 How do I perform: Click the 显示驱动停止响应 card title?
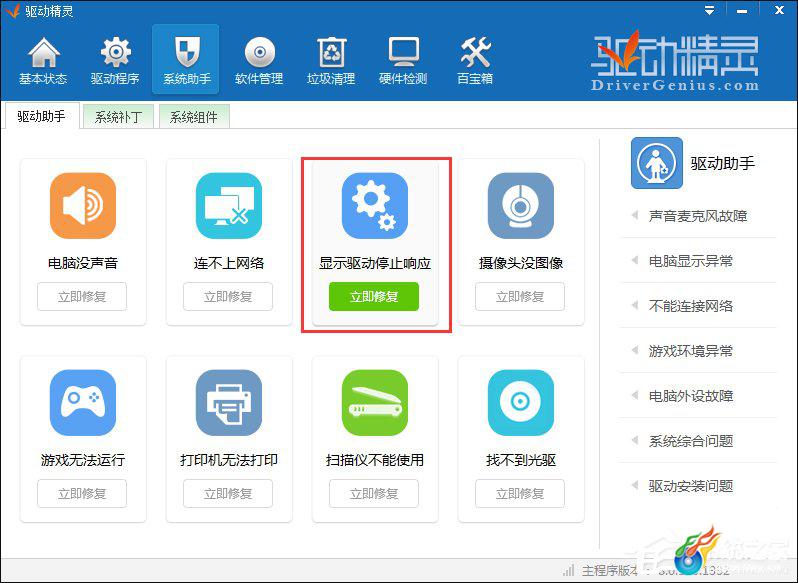(x=375, y=263)
